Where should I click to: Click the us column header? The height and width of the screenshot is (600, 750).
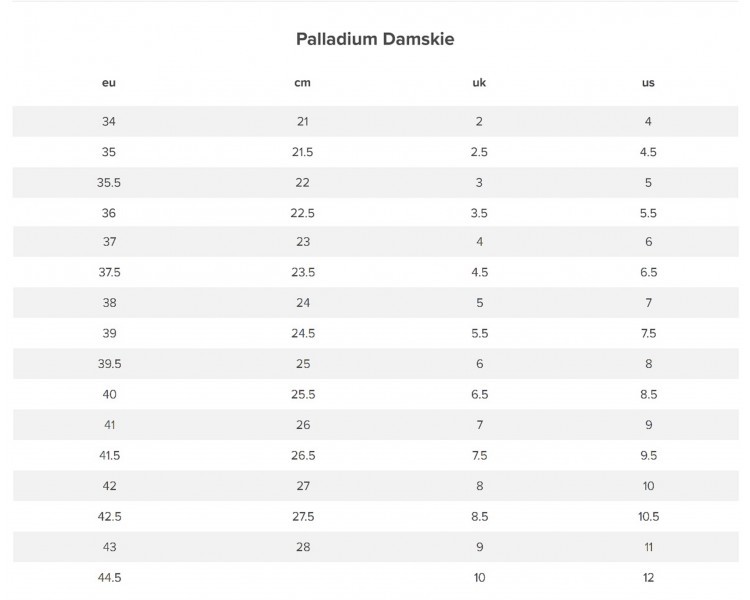pyautogui.click(x=648, y=82)
